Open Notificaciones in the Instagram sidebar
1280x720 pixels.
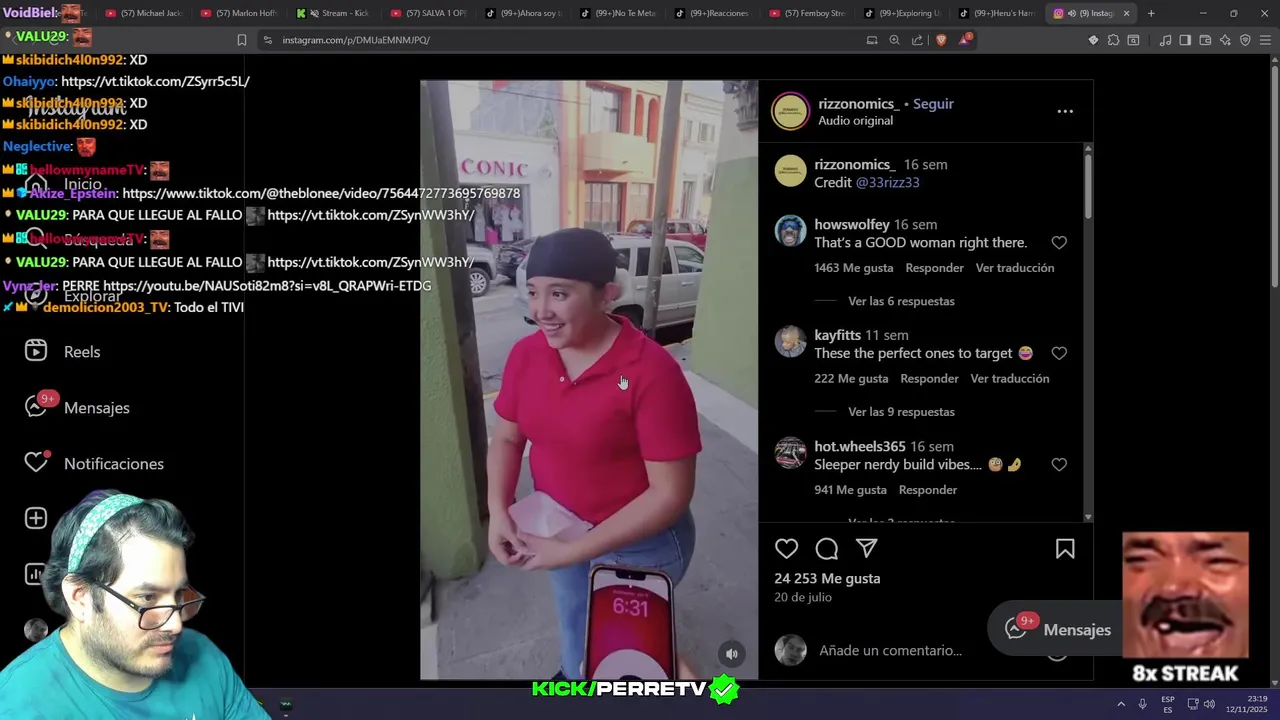click(113, 464)
